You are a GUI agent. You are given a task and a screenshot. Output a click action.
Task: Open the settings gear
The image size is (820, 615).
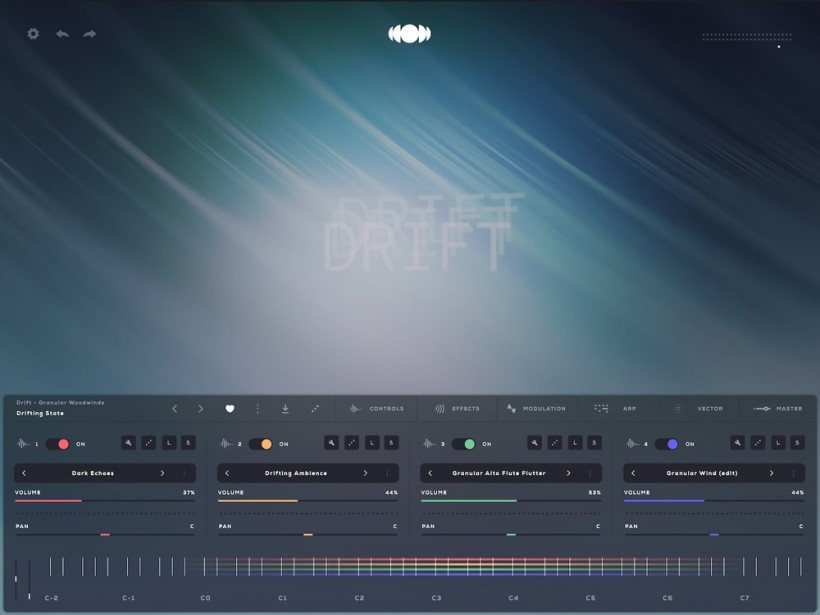click(33, 34)
